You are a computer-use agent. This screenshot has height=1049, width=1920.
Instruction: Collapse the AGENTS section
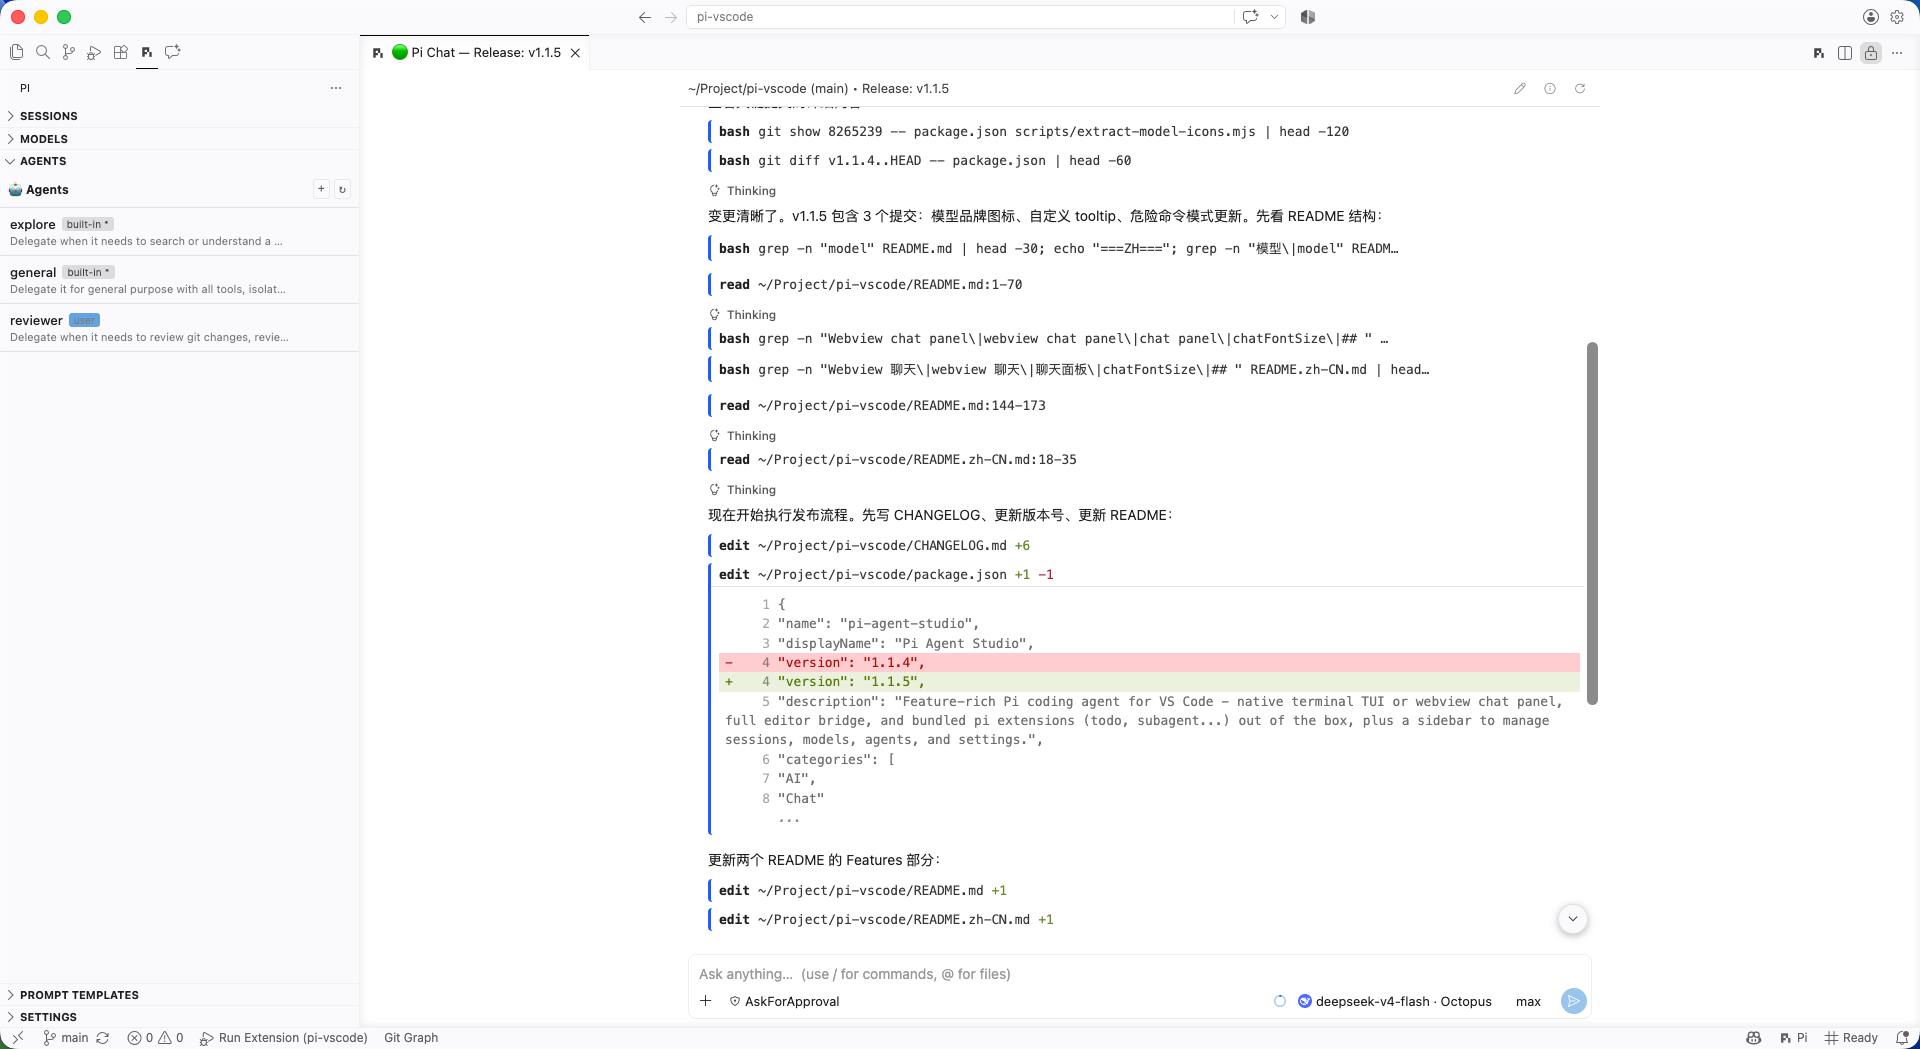coord(180,161)
